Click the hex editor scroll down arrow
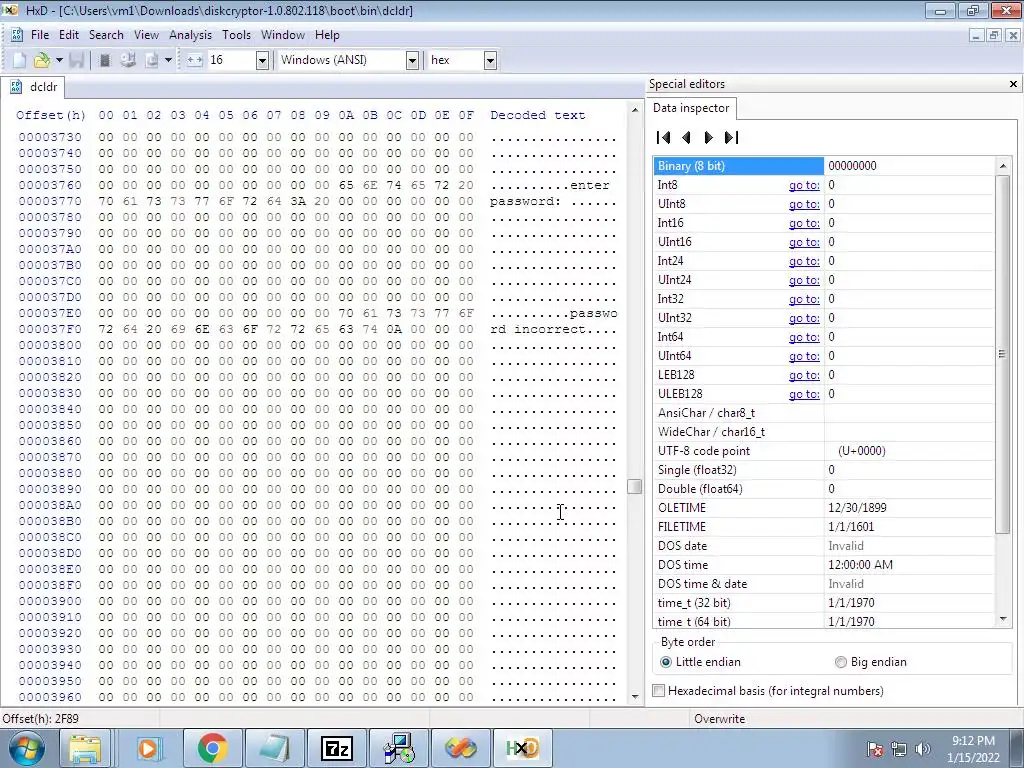 [x=635, y=697]
